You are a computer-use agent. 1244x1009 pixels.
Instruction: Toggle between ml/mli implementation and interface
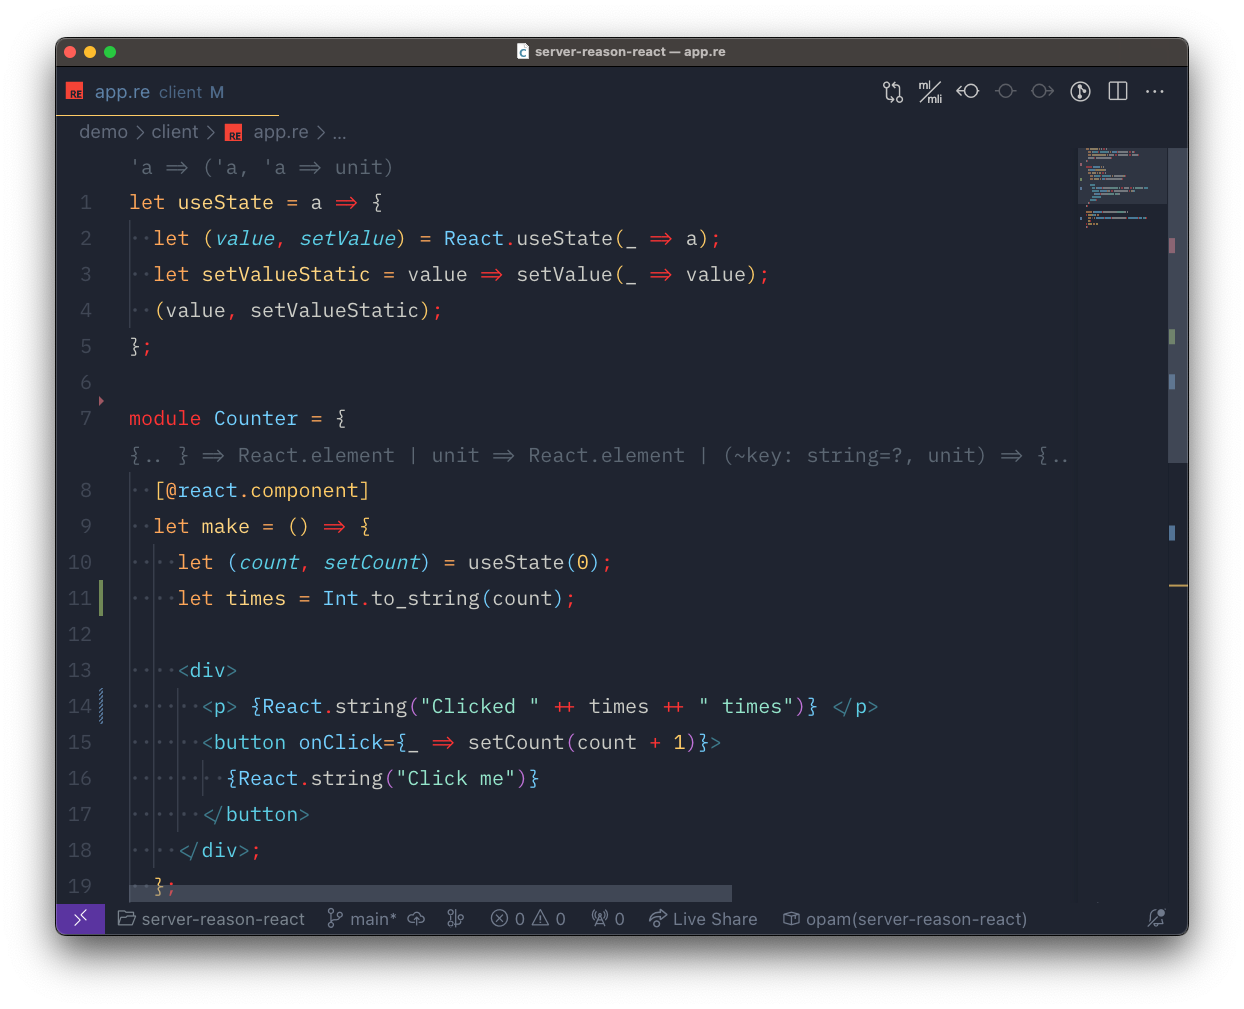pyautogui.click(x=930, y=92)
